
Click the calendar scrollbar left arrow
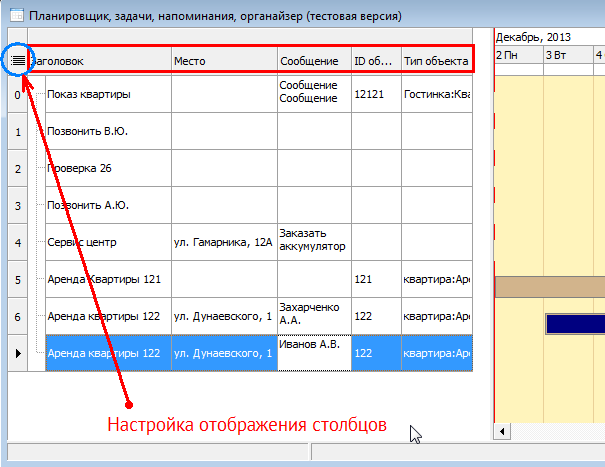(504, 433)
